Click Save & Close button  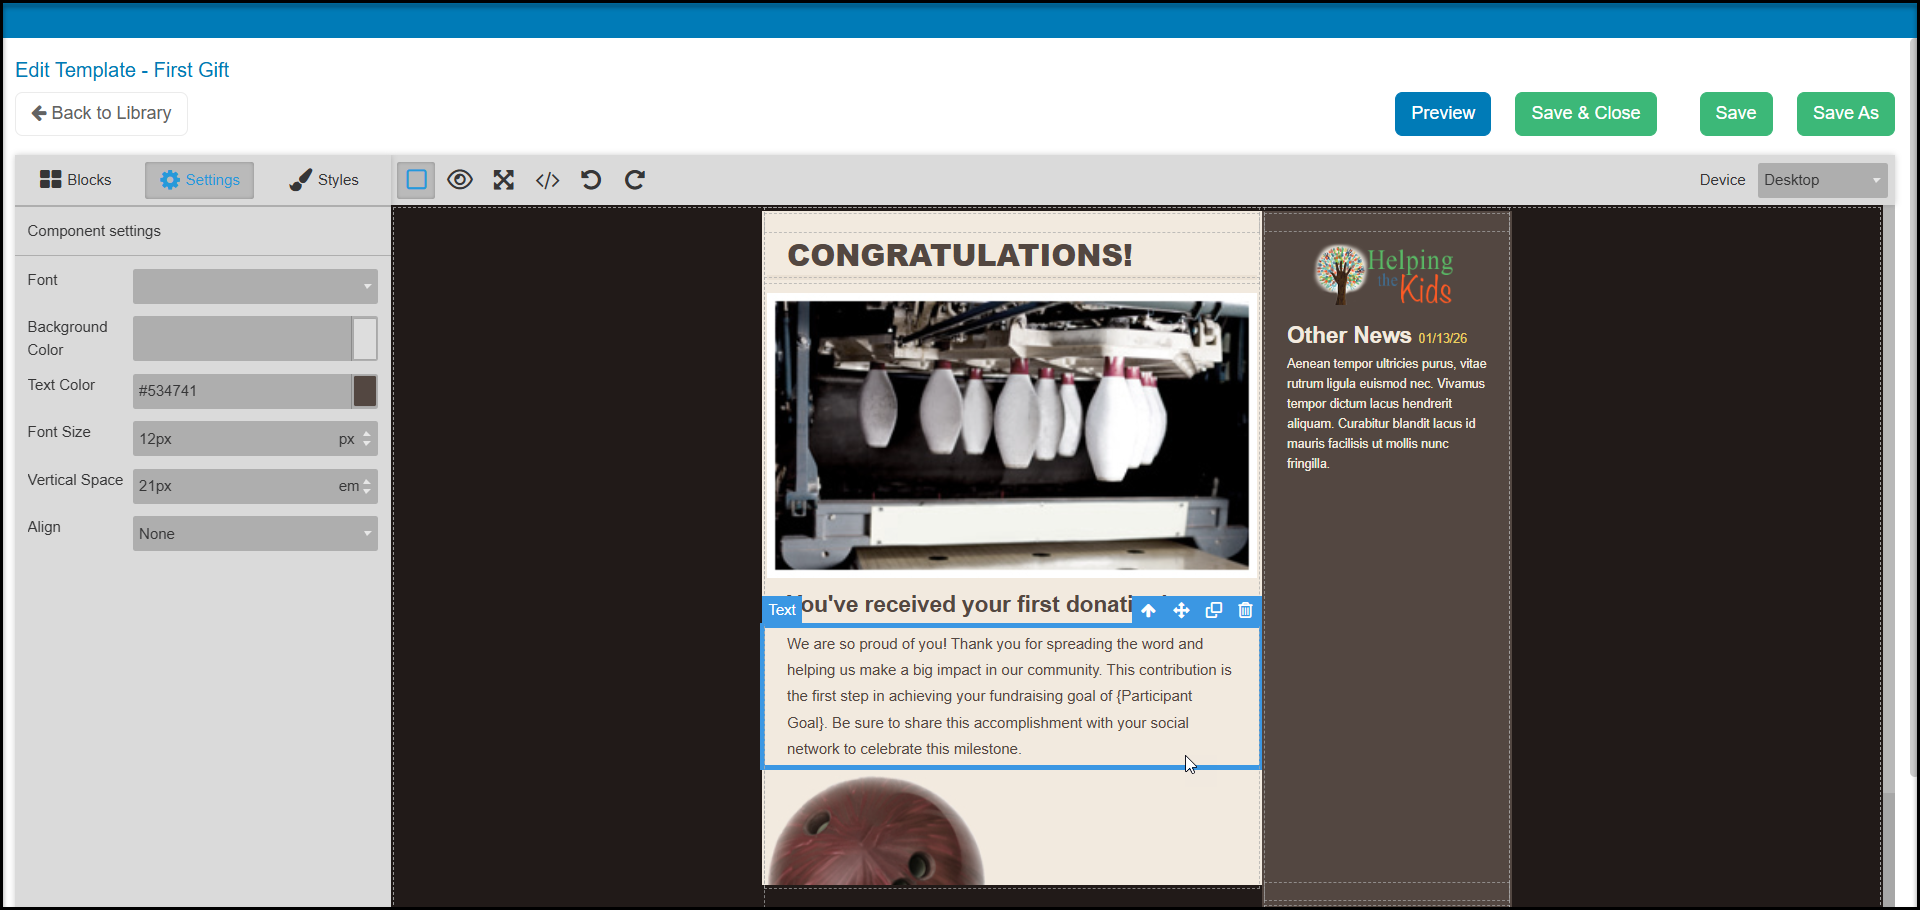tap(1586, 114)
